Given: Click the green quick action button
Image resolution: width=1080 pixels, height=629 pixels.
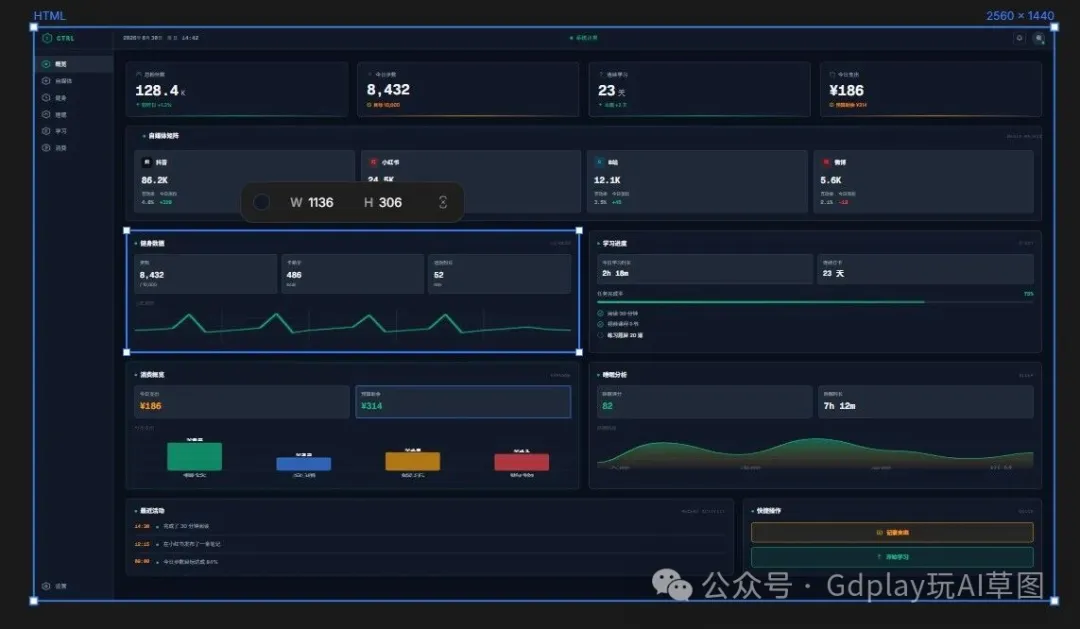Looking at the screenshot, I should 892,557.
